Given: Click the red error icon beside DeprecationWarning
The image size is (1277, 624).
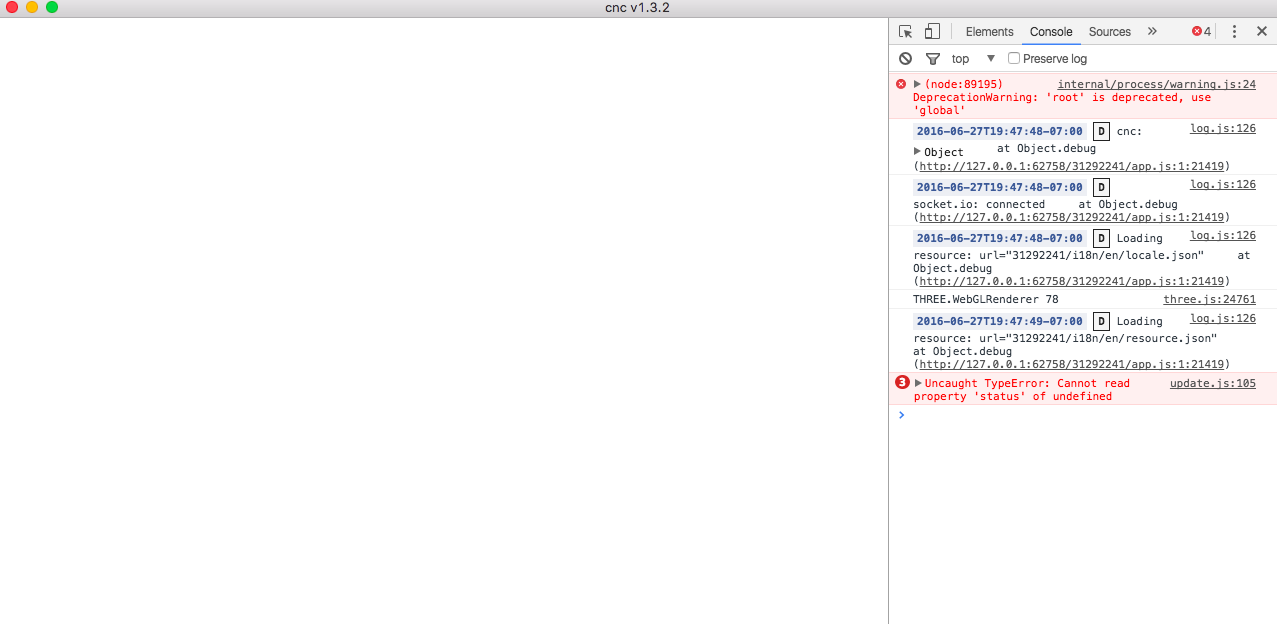Looking at the screenshot, I should click(901, 85).
